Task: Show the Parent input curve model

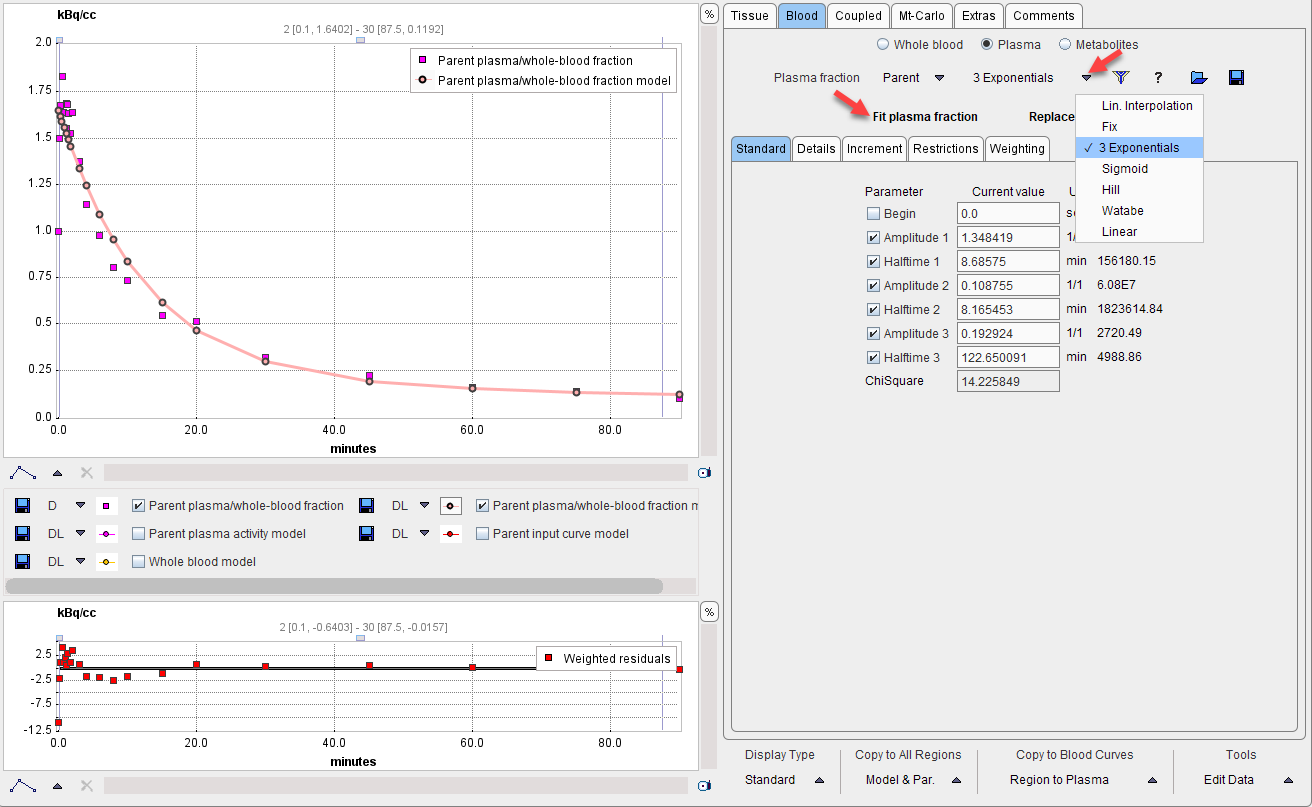Action: [483, 534]
